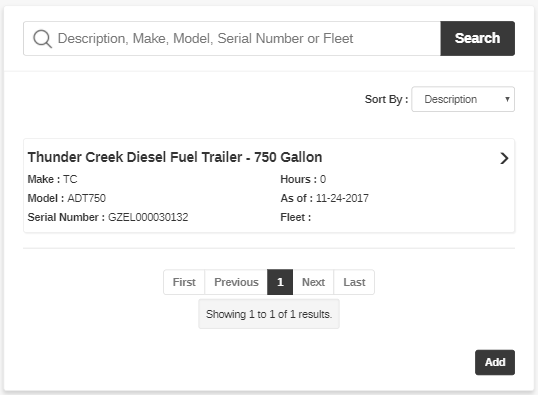This screenshot has width=538, height=395.
Task: Click the magnifying glass search icon
Action: point(43,39)
